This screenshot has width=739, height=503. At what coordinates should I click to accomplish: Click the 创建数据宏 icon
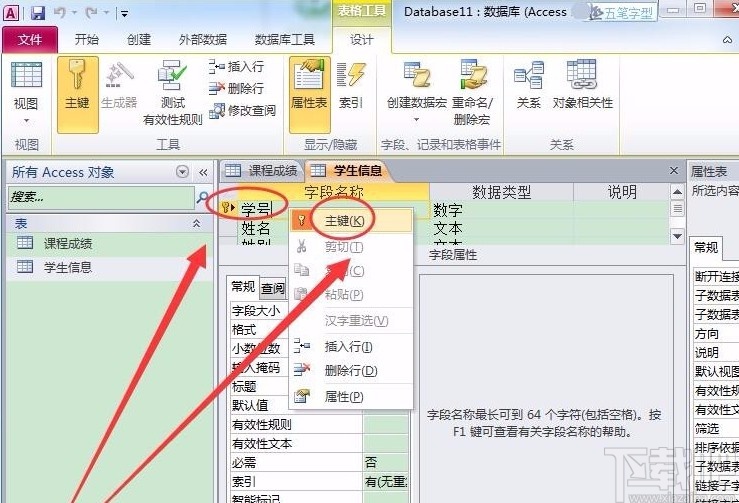(x=417, y=90)
